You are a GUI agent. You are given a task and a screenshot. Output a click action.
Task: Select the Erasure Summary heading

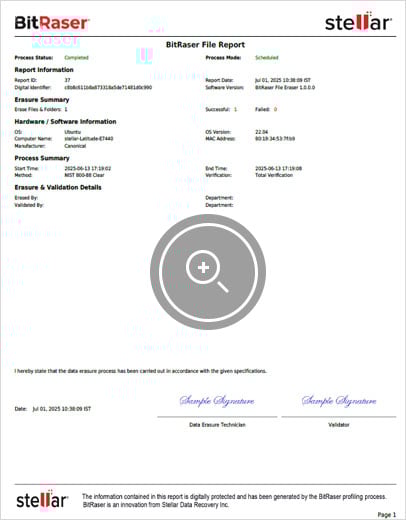coord(42,100)
